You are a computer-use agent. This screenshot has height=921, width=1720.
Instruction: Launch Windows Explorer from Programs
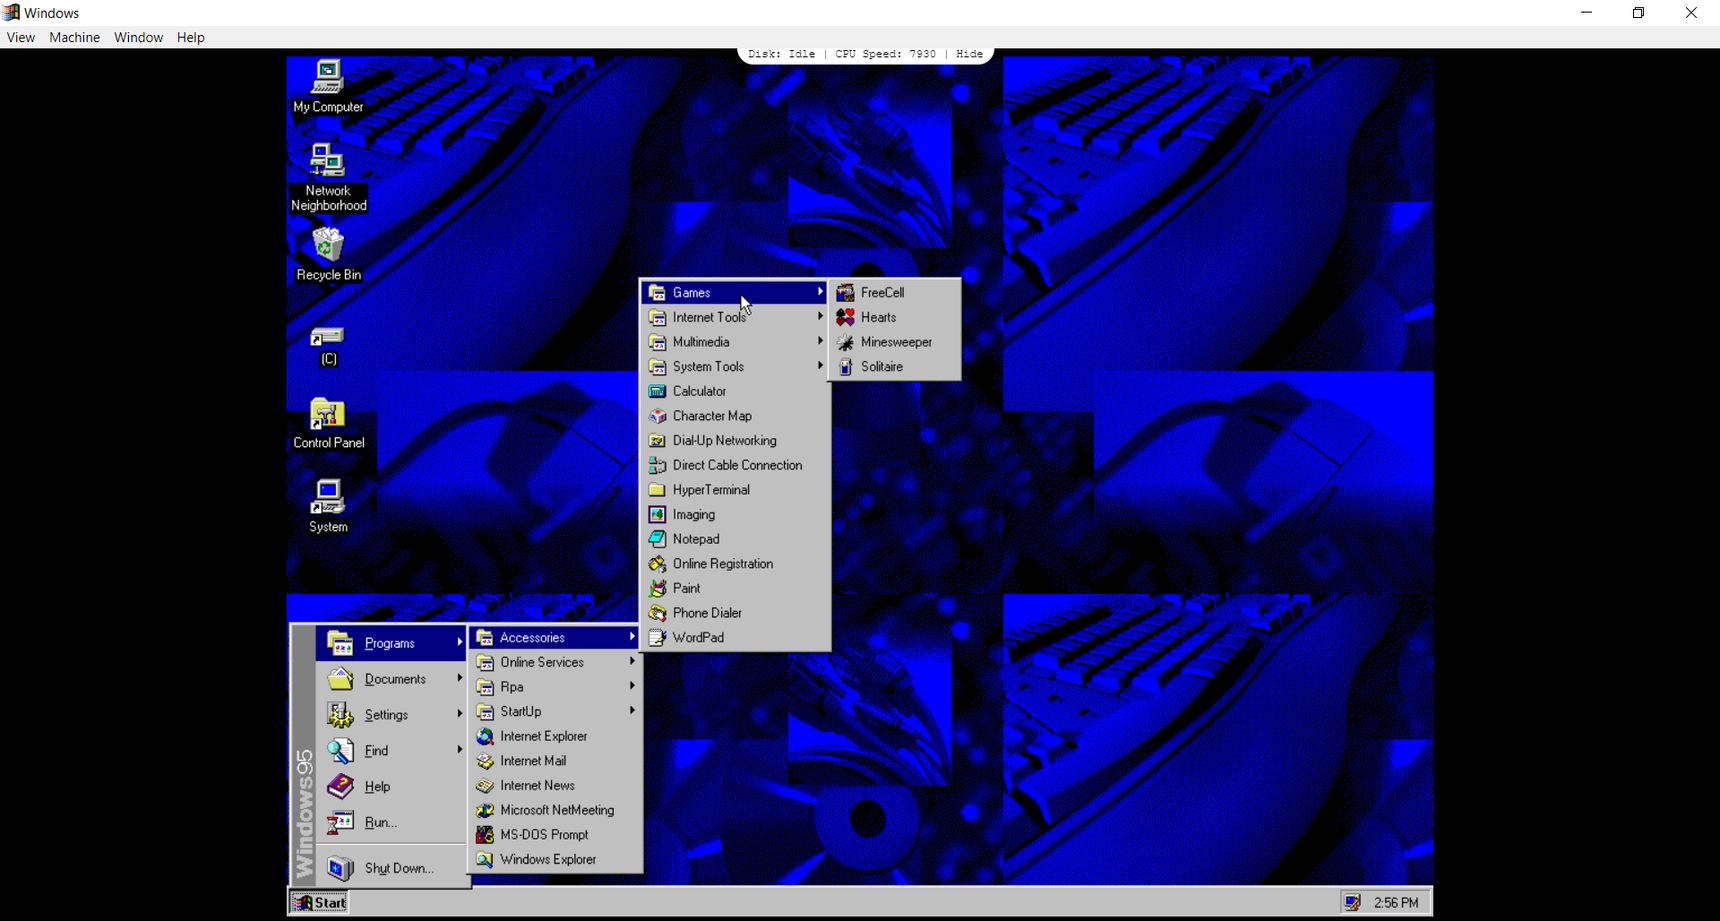click(x=555, y=859)
